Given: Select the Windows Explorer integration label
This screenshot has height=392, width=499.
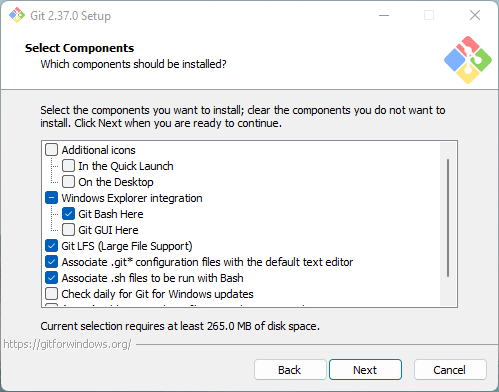Looking at the screenshot, I should 132,198.
